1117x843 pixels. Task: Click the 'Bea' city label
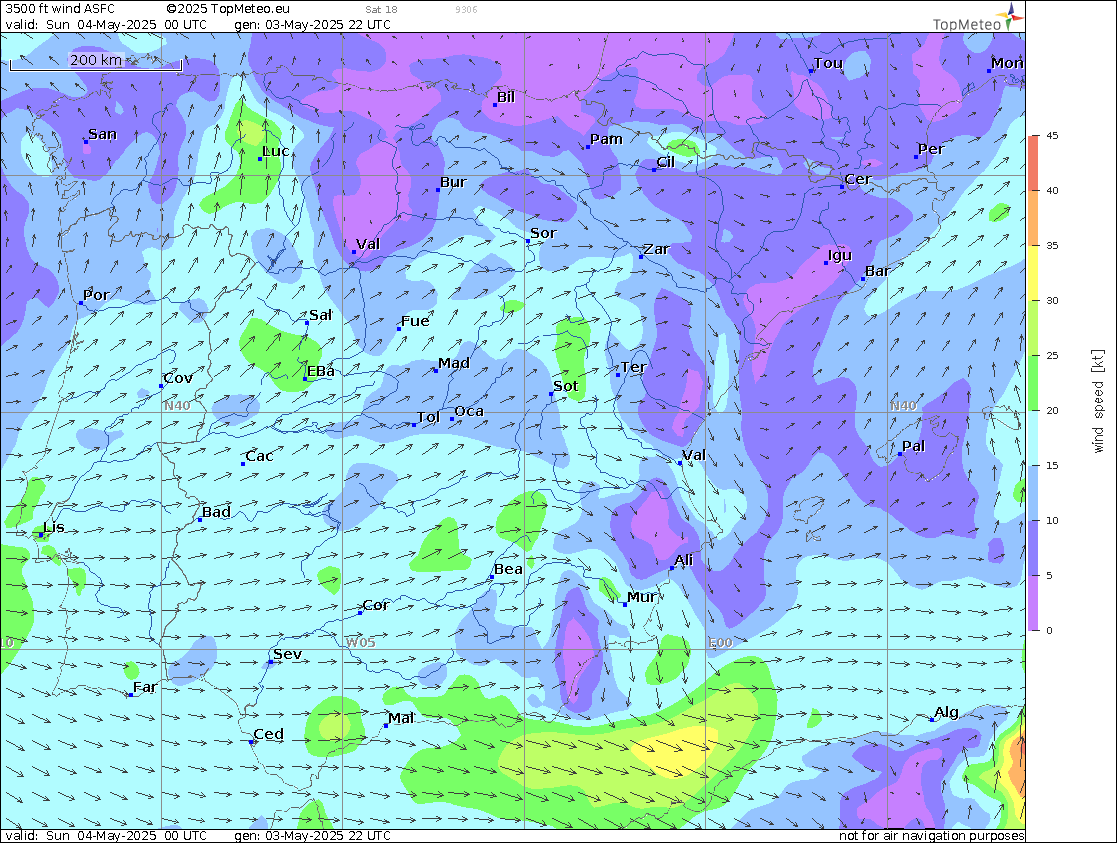pyautogui.click(x=509, y=569)
